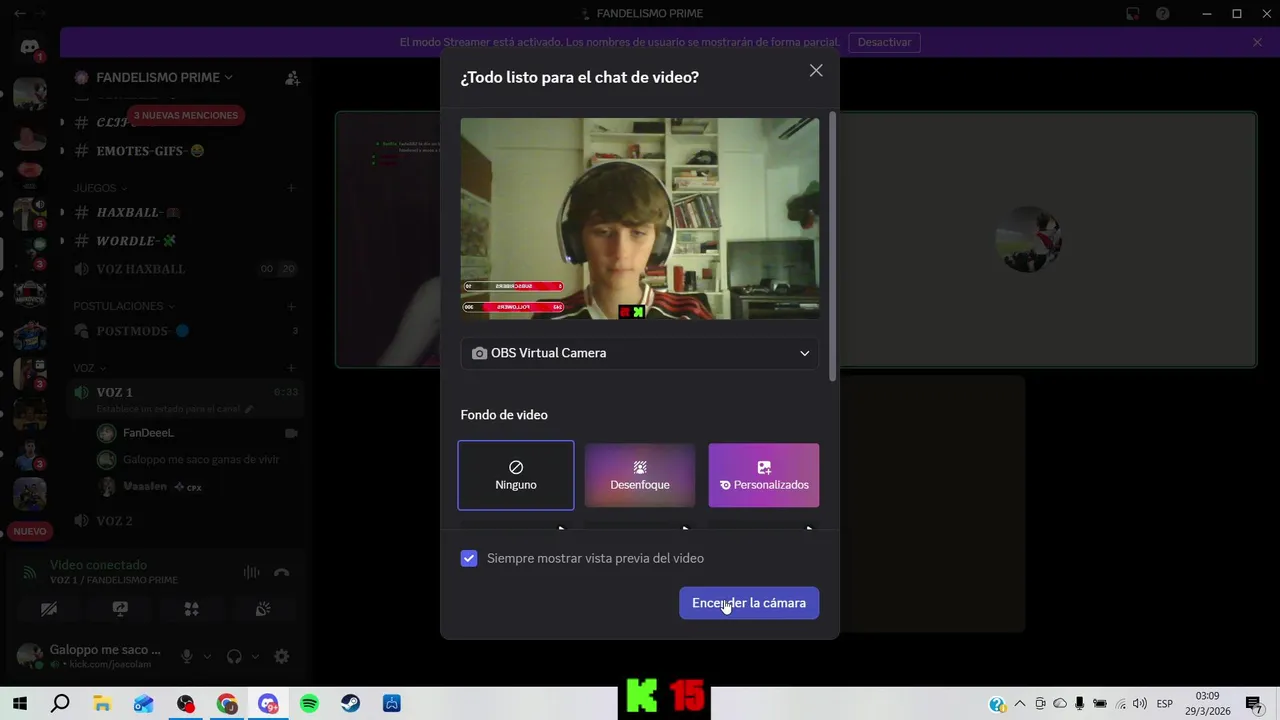Open Steam from taskbar
Image resolution: width=1280 pixels, height=720 pixels.
(350, 703)
